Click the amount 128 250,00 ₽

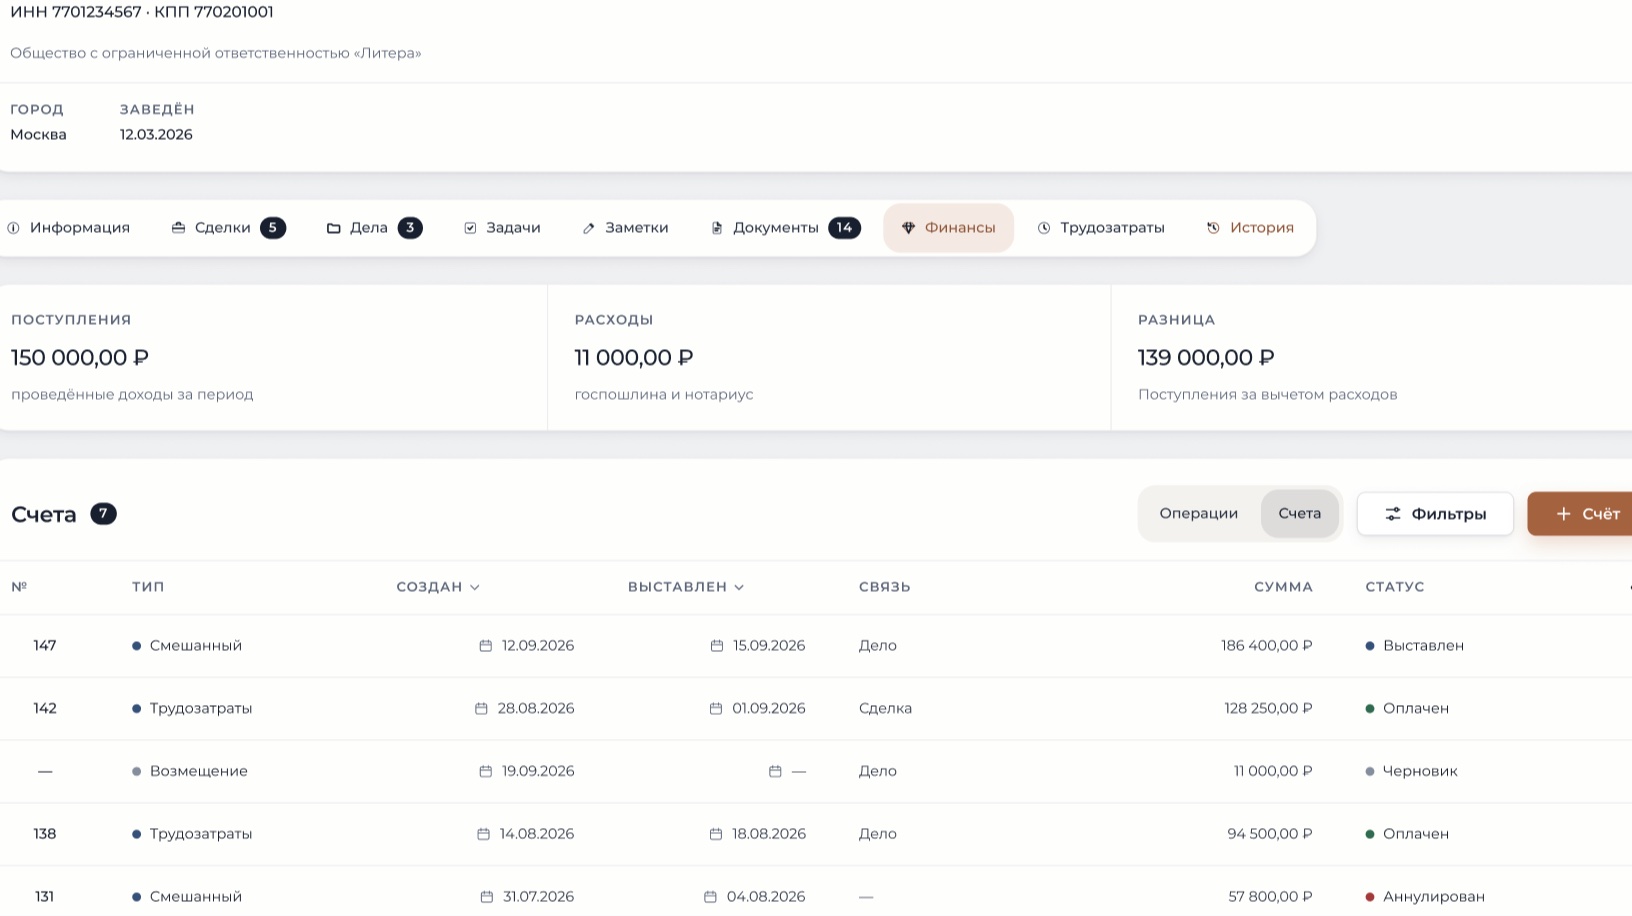1269,709
